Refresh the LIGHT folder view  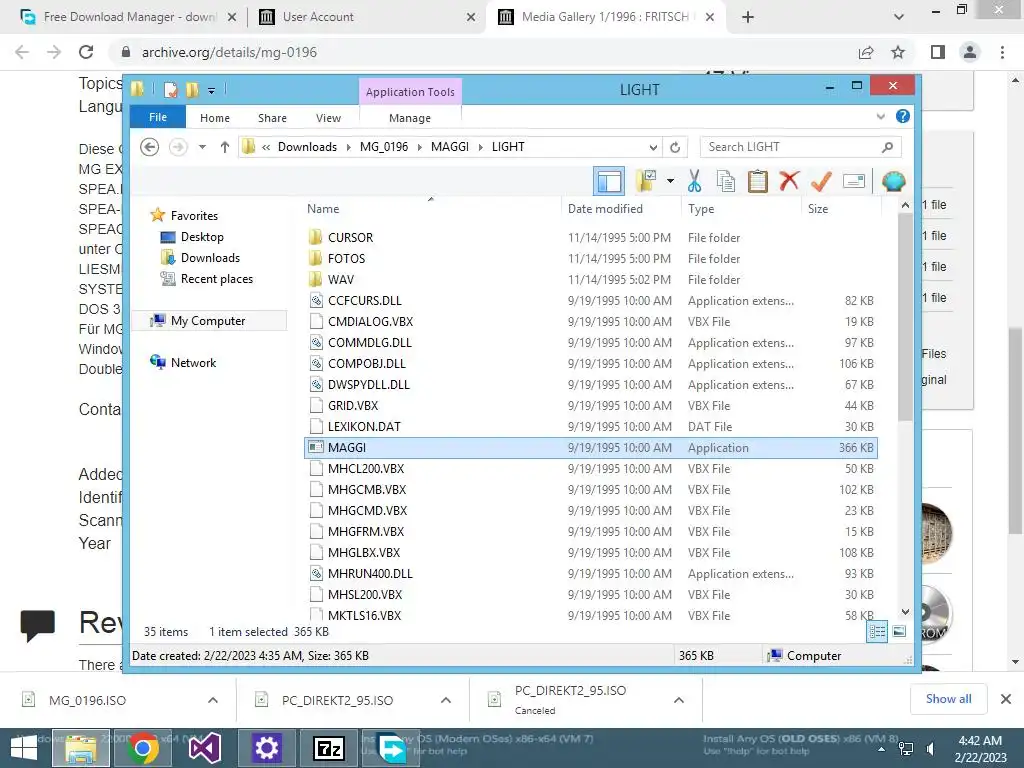pos(675,147)
